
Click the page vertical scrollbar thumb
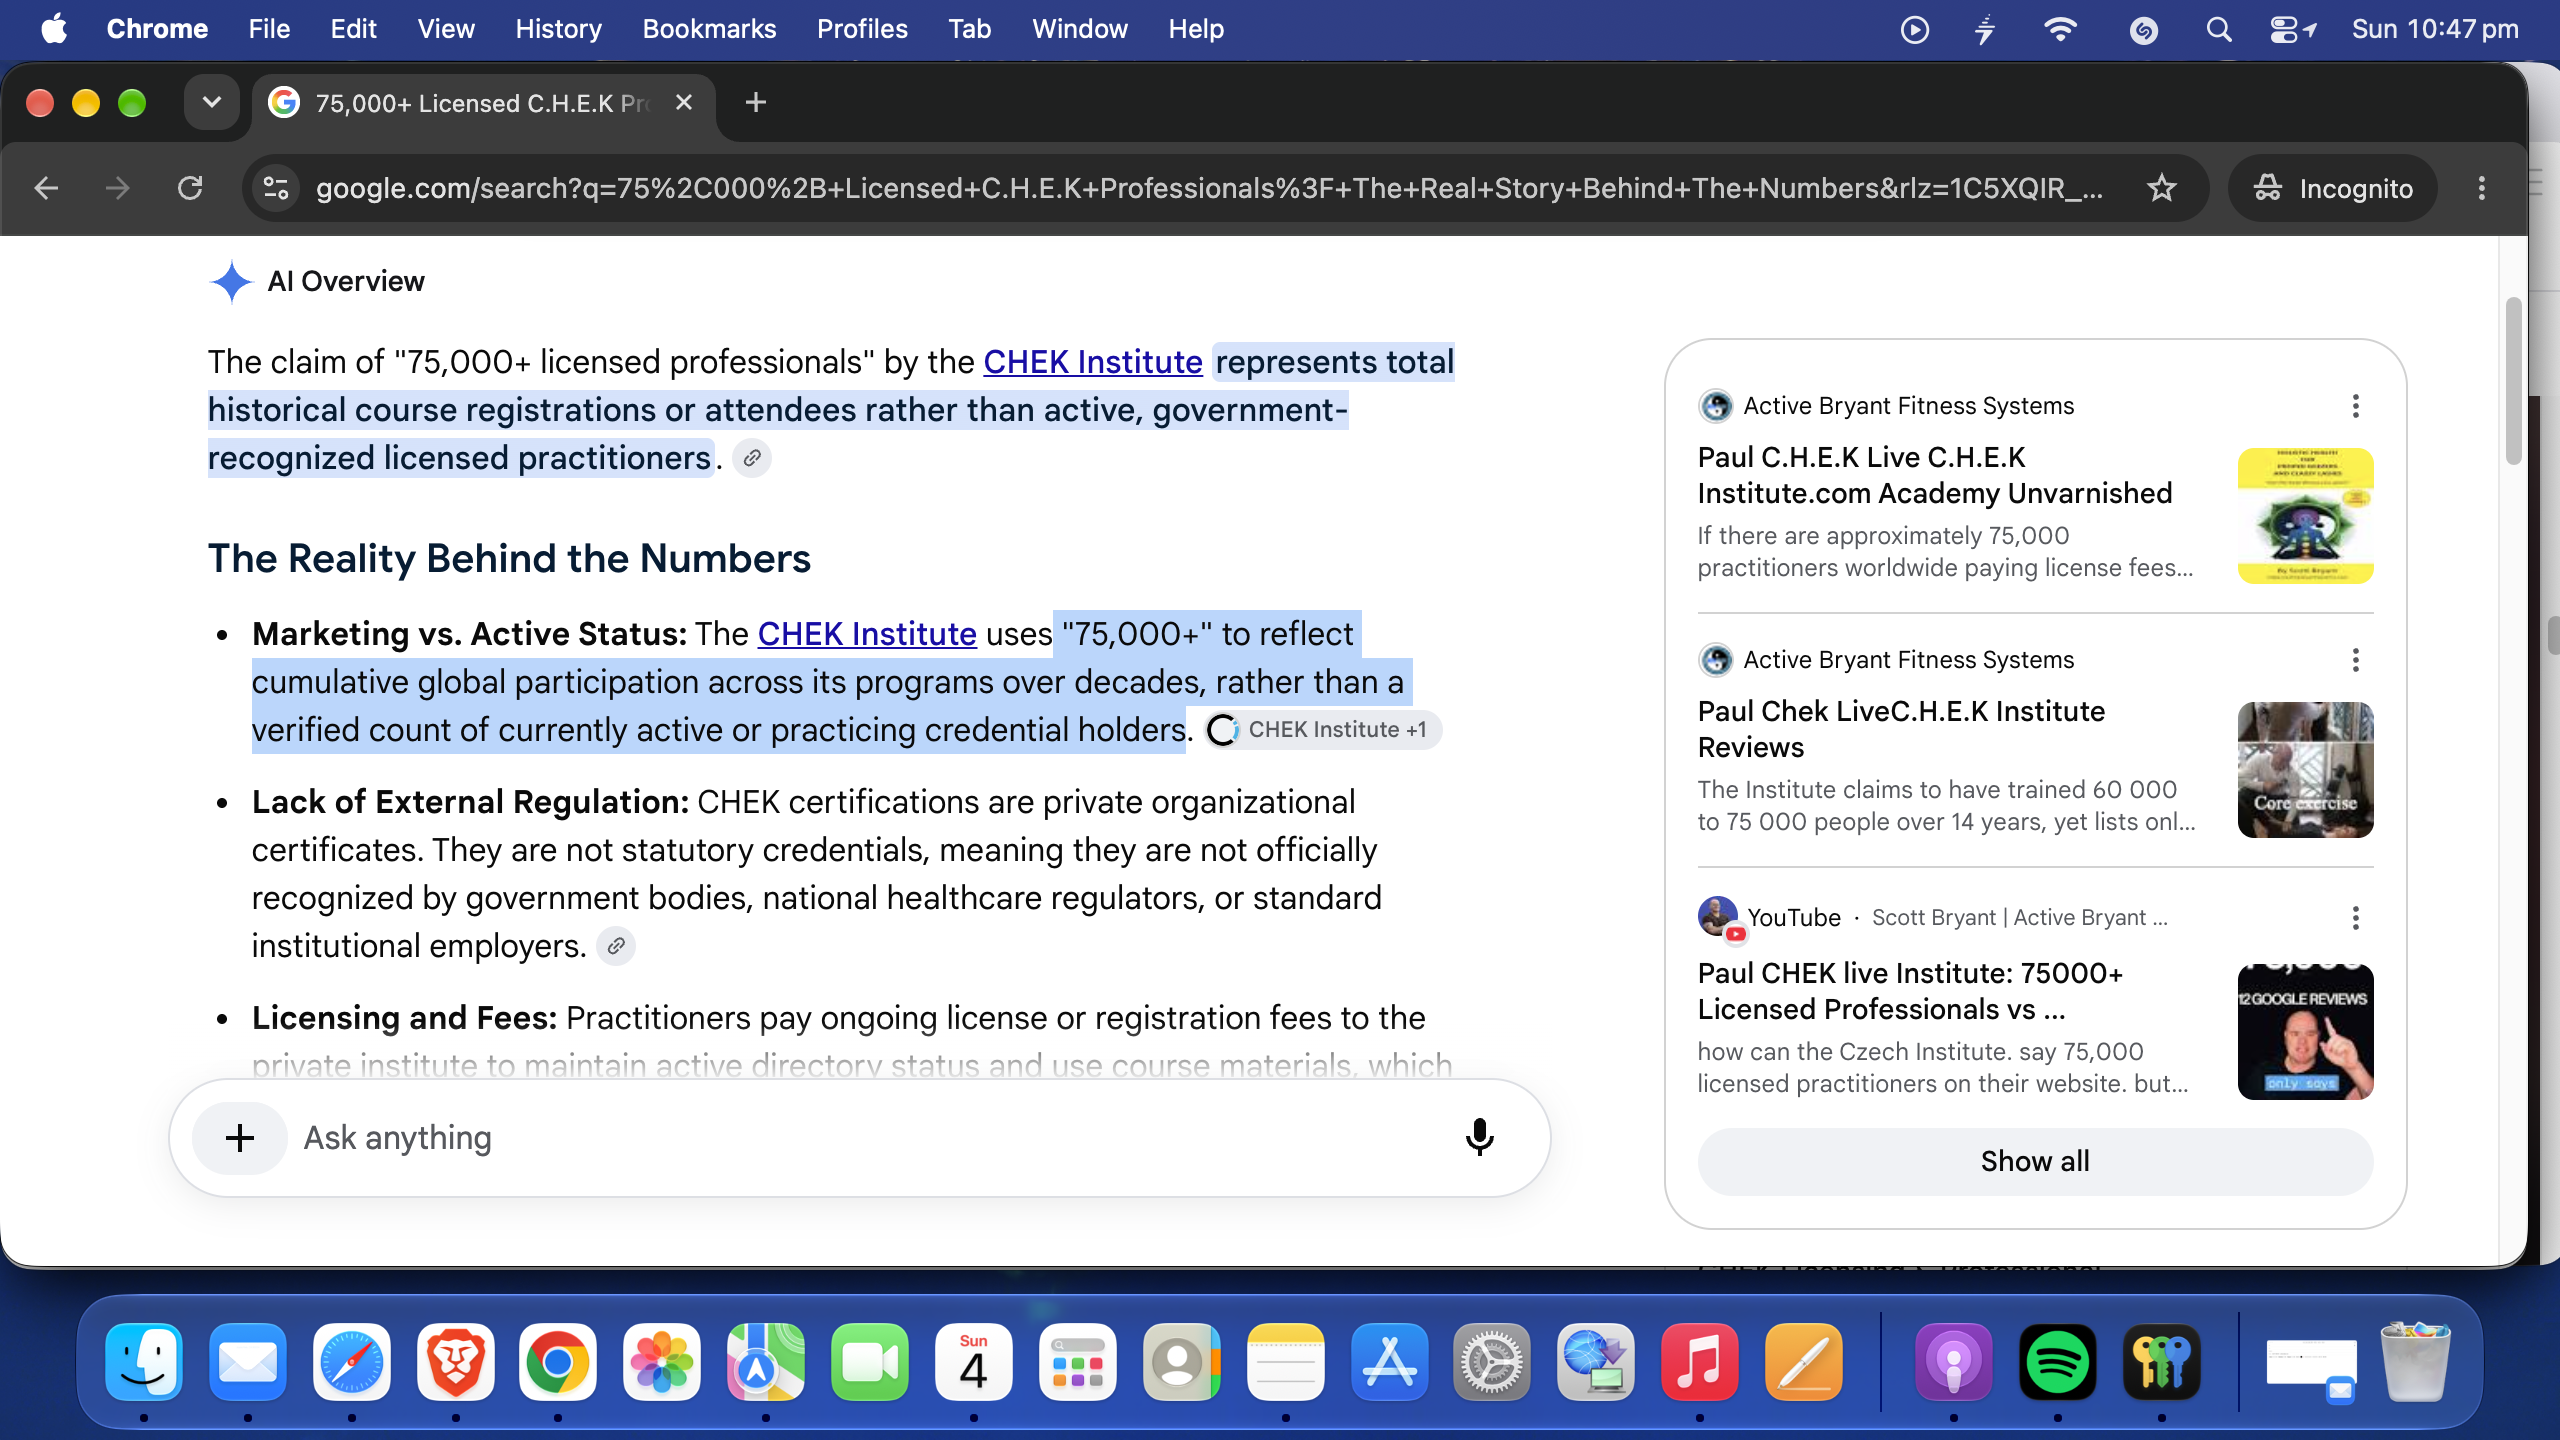tap(2514, 380)
